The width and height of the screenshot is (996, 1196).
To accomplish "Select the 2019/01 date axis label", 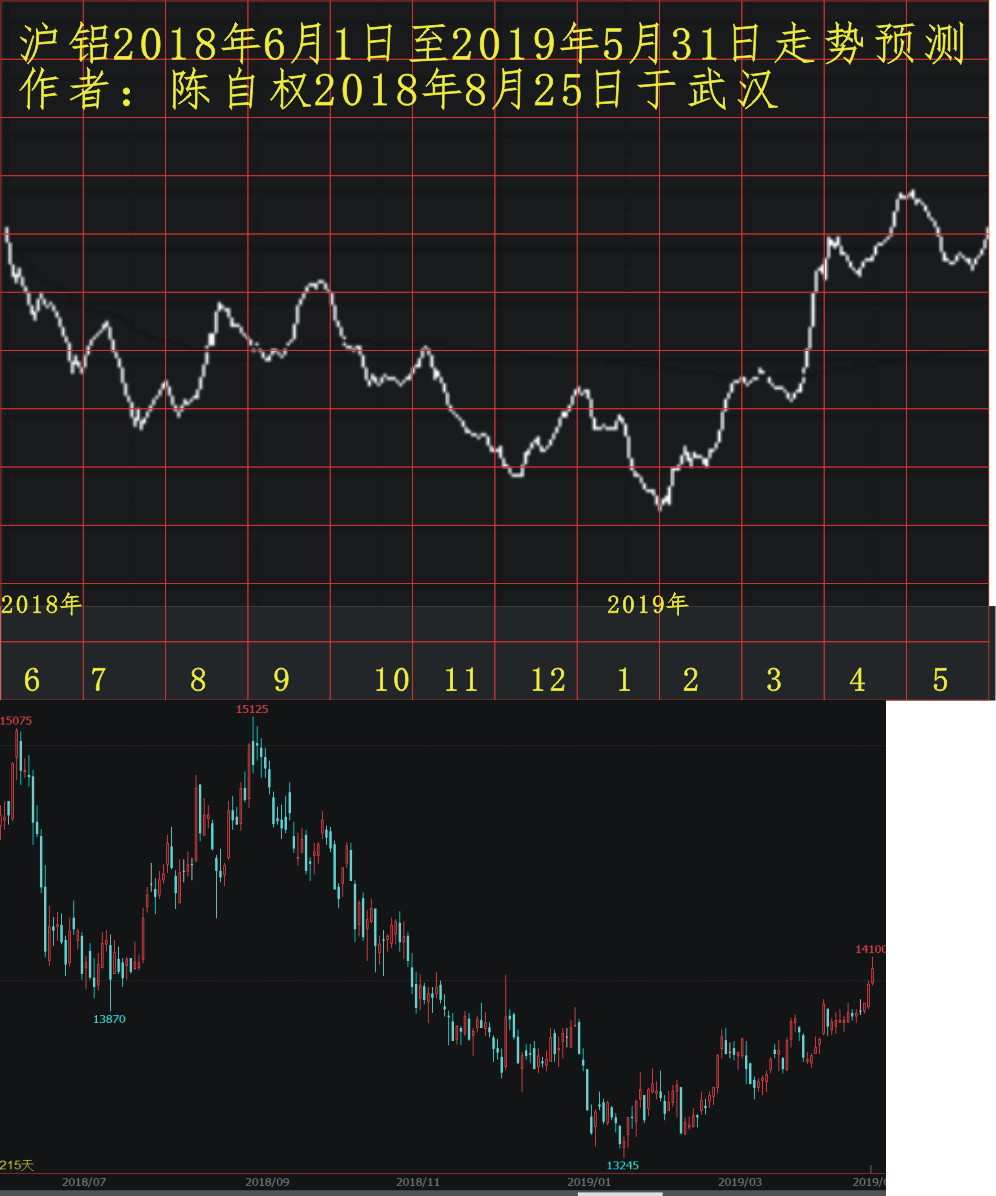I will pyautogui.click(x=589, y=1181).
